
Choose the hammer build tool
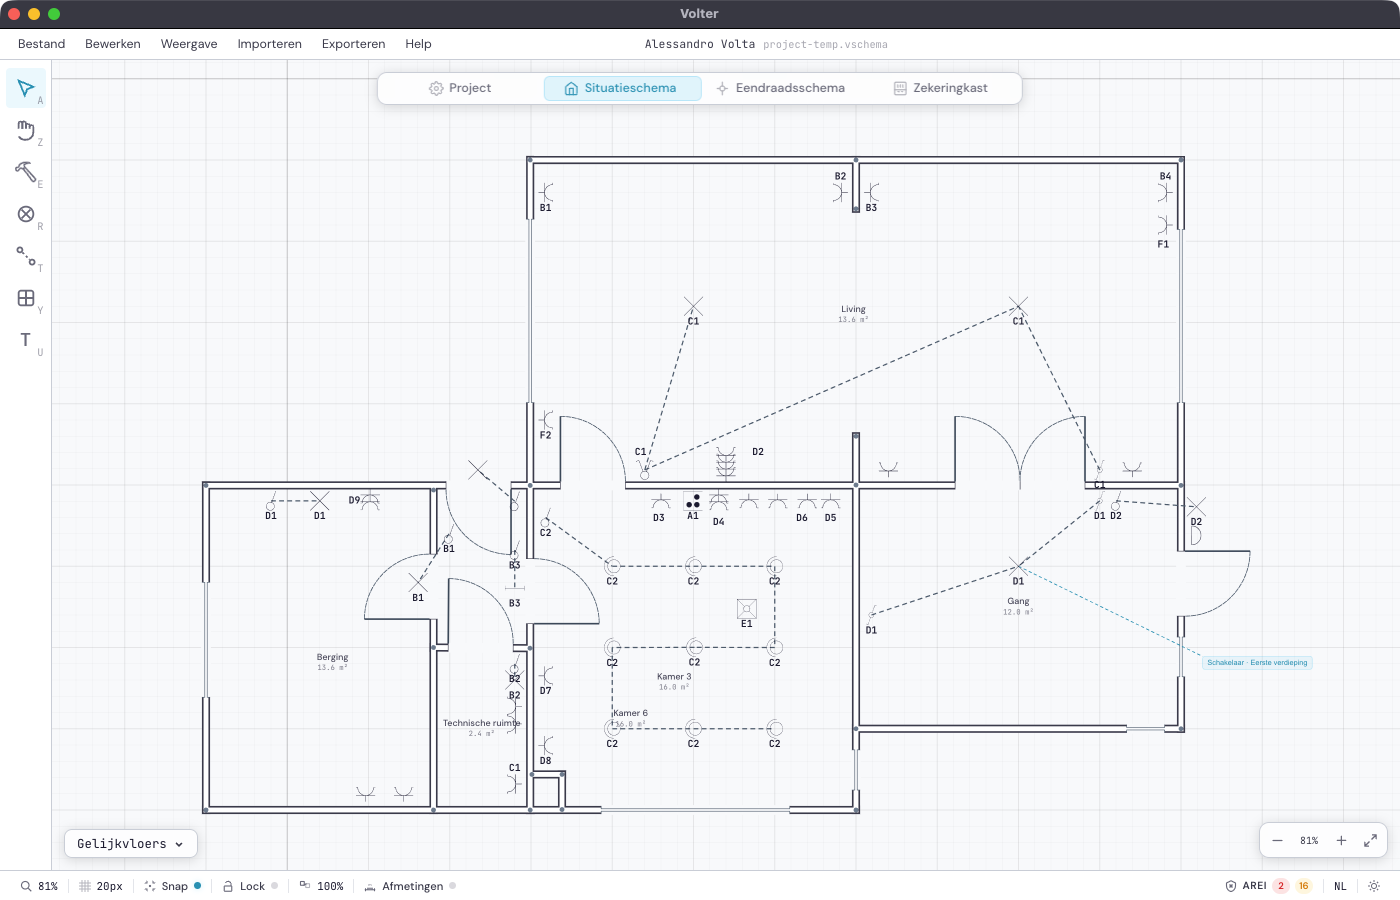pos(26,172)
